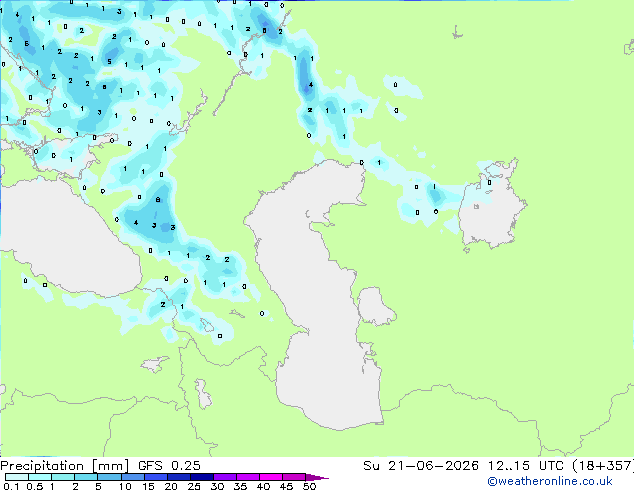
Task: Click the 'Su 21-06-2026' date label
Action: (x=421, y=466)
